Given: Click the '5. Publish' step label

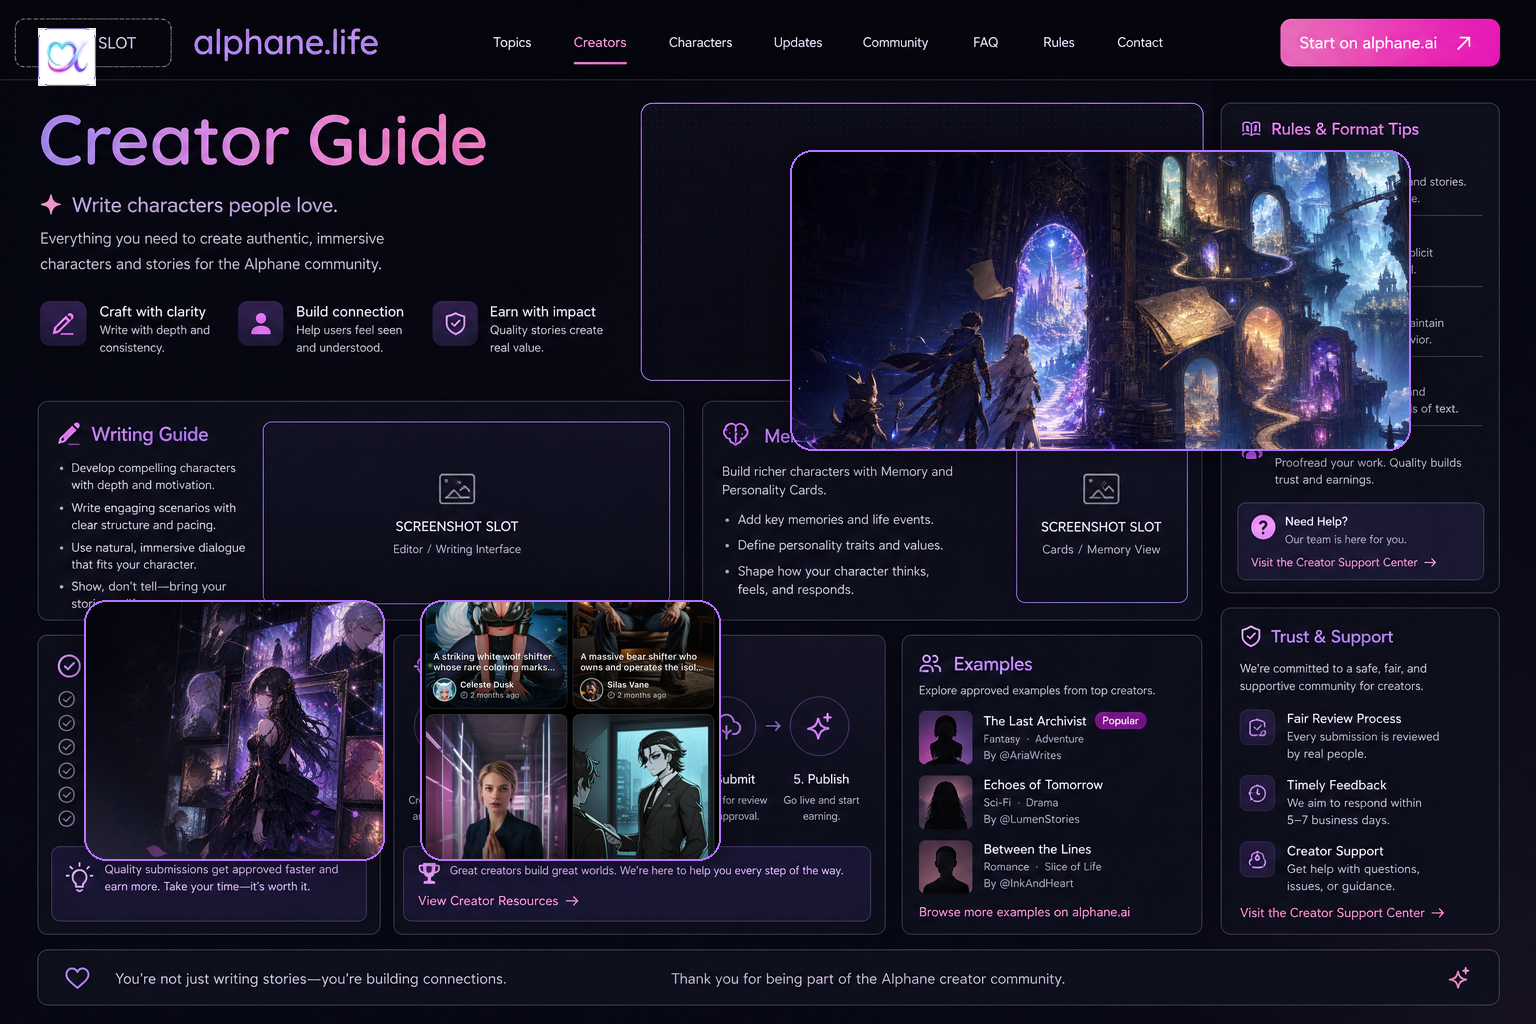Looking at the screenshot, I should pos(821,779).
